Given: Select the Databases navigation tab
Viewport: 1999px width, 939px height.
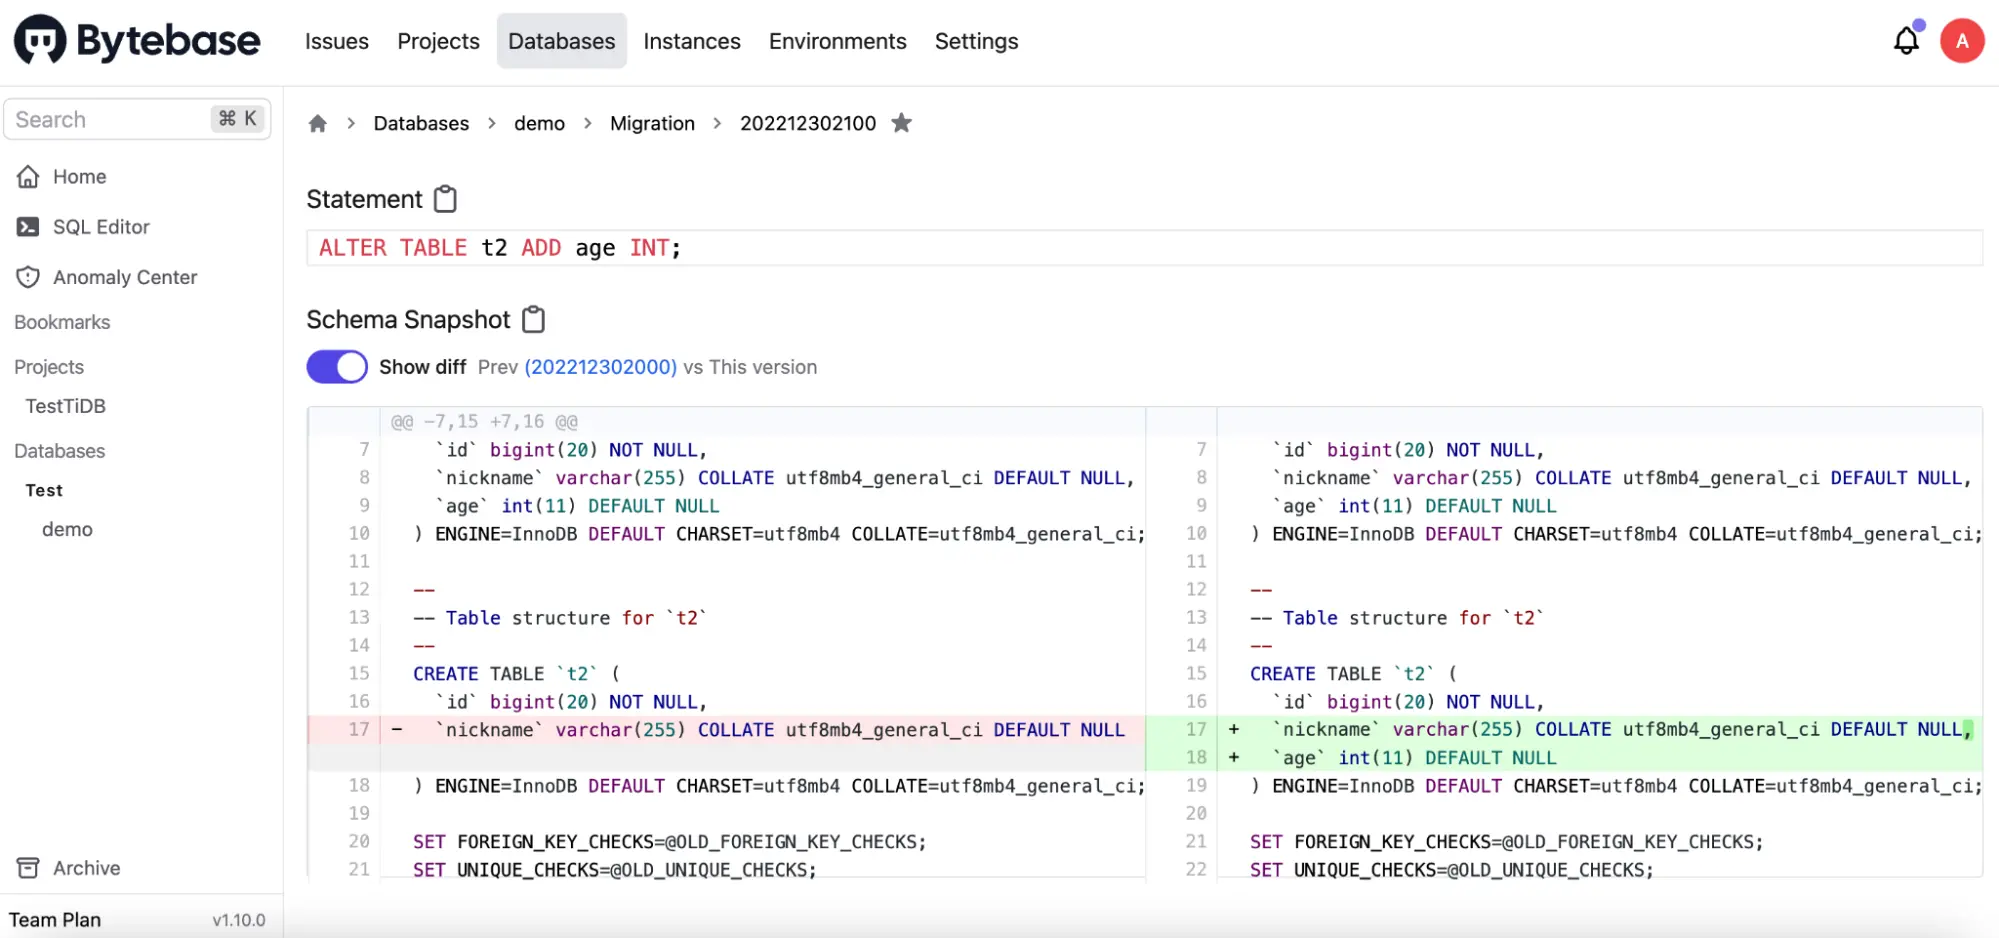Looking at the screenshot, I should click(x=562, y=41).
